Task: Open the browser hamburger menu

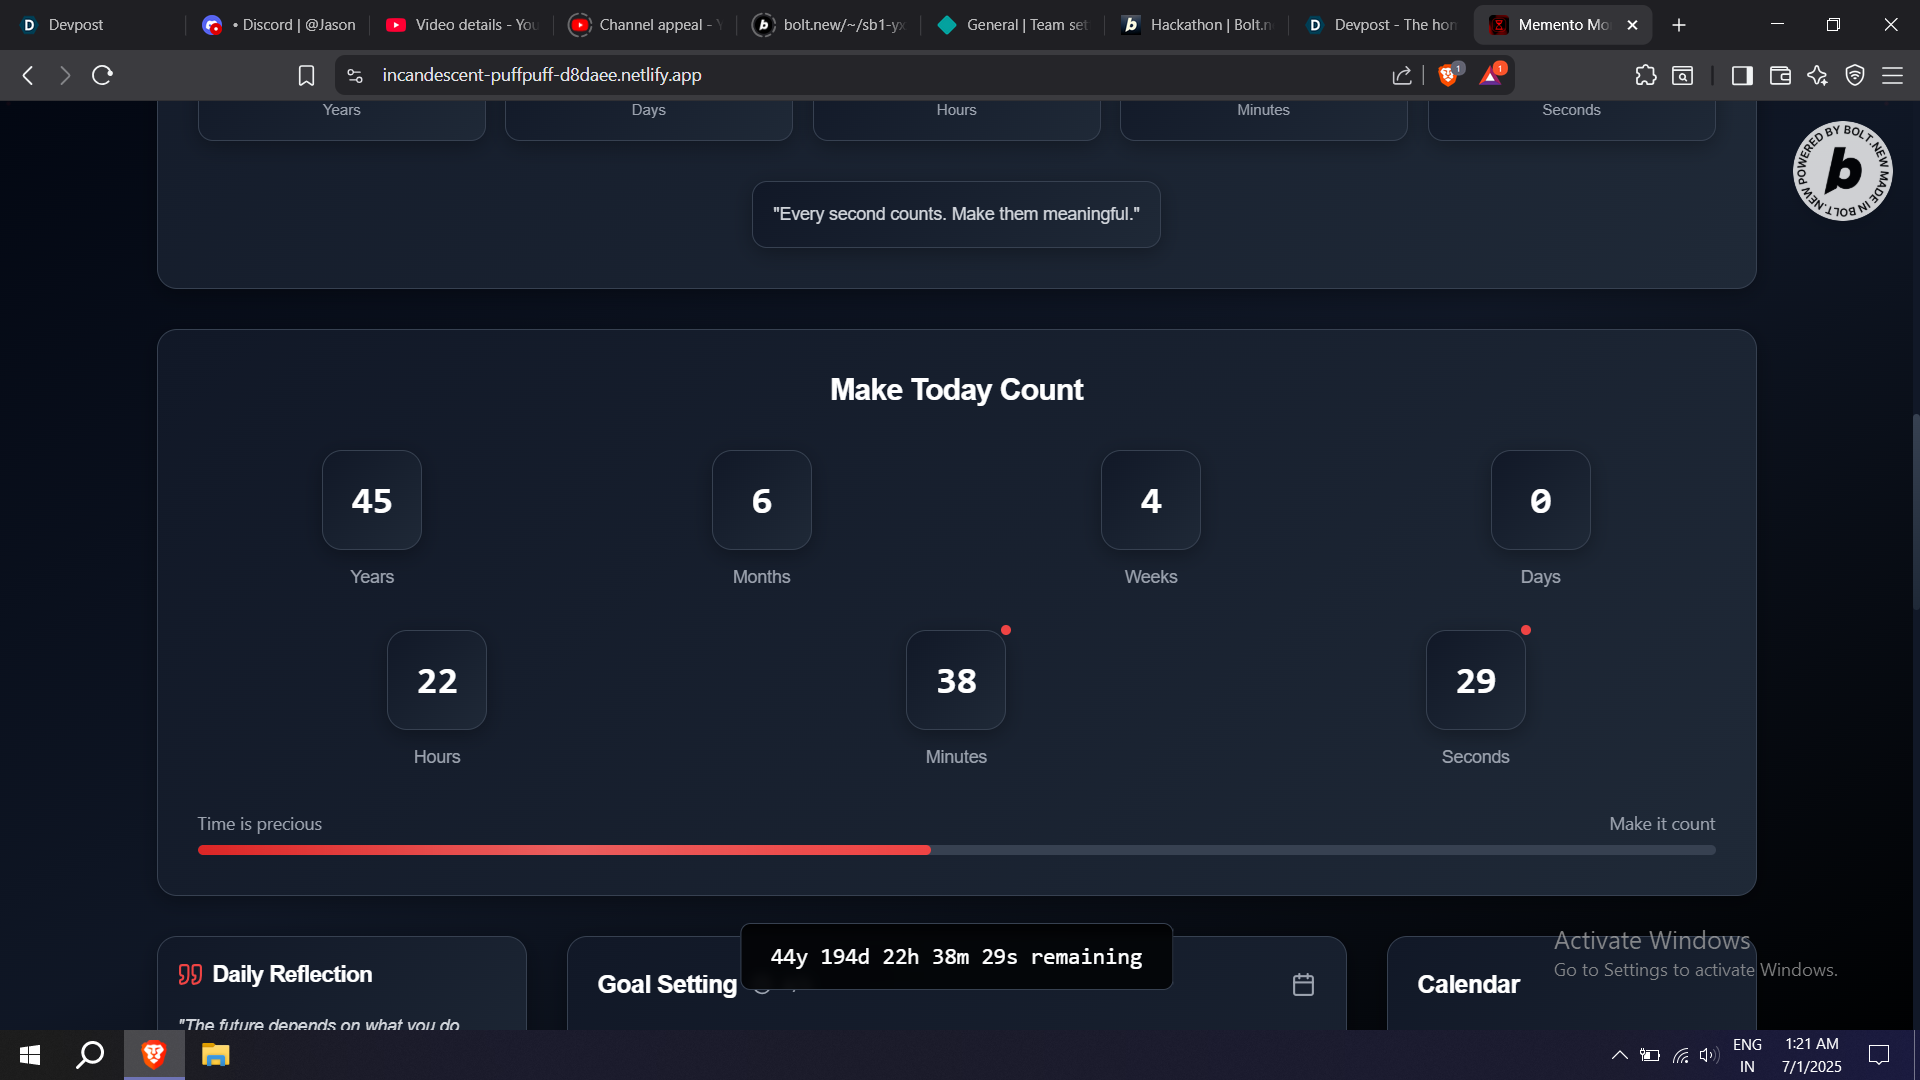Action: pos(1892,75)
